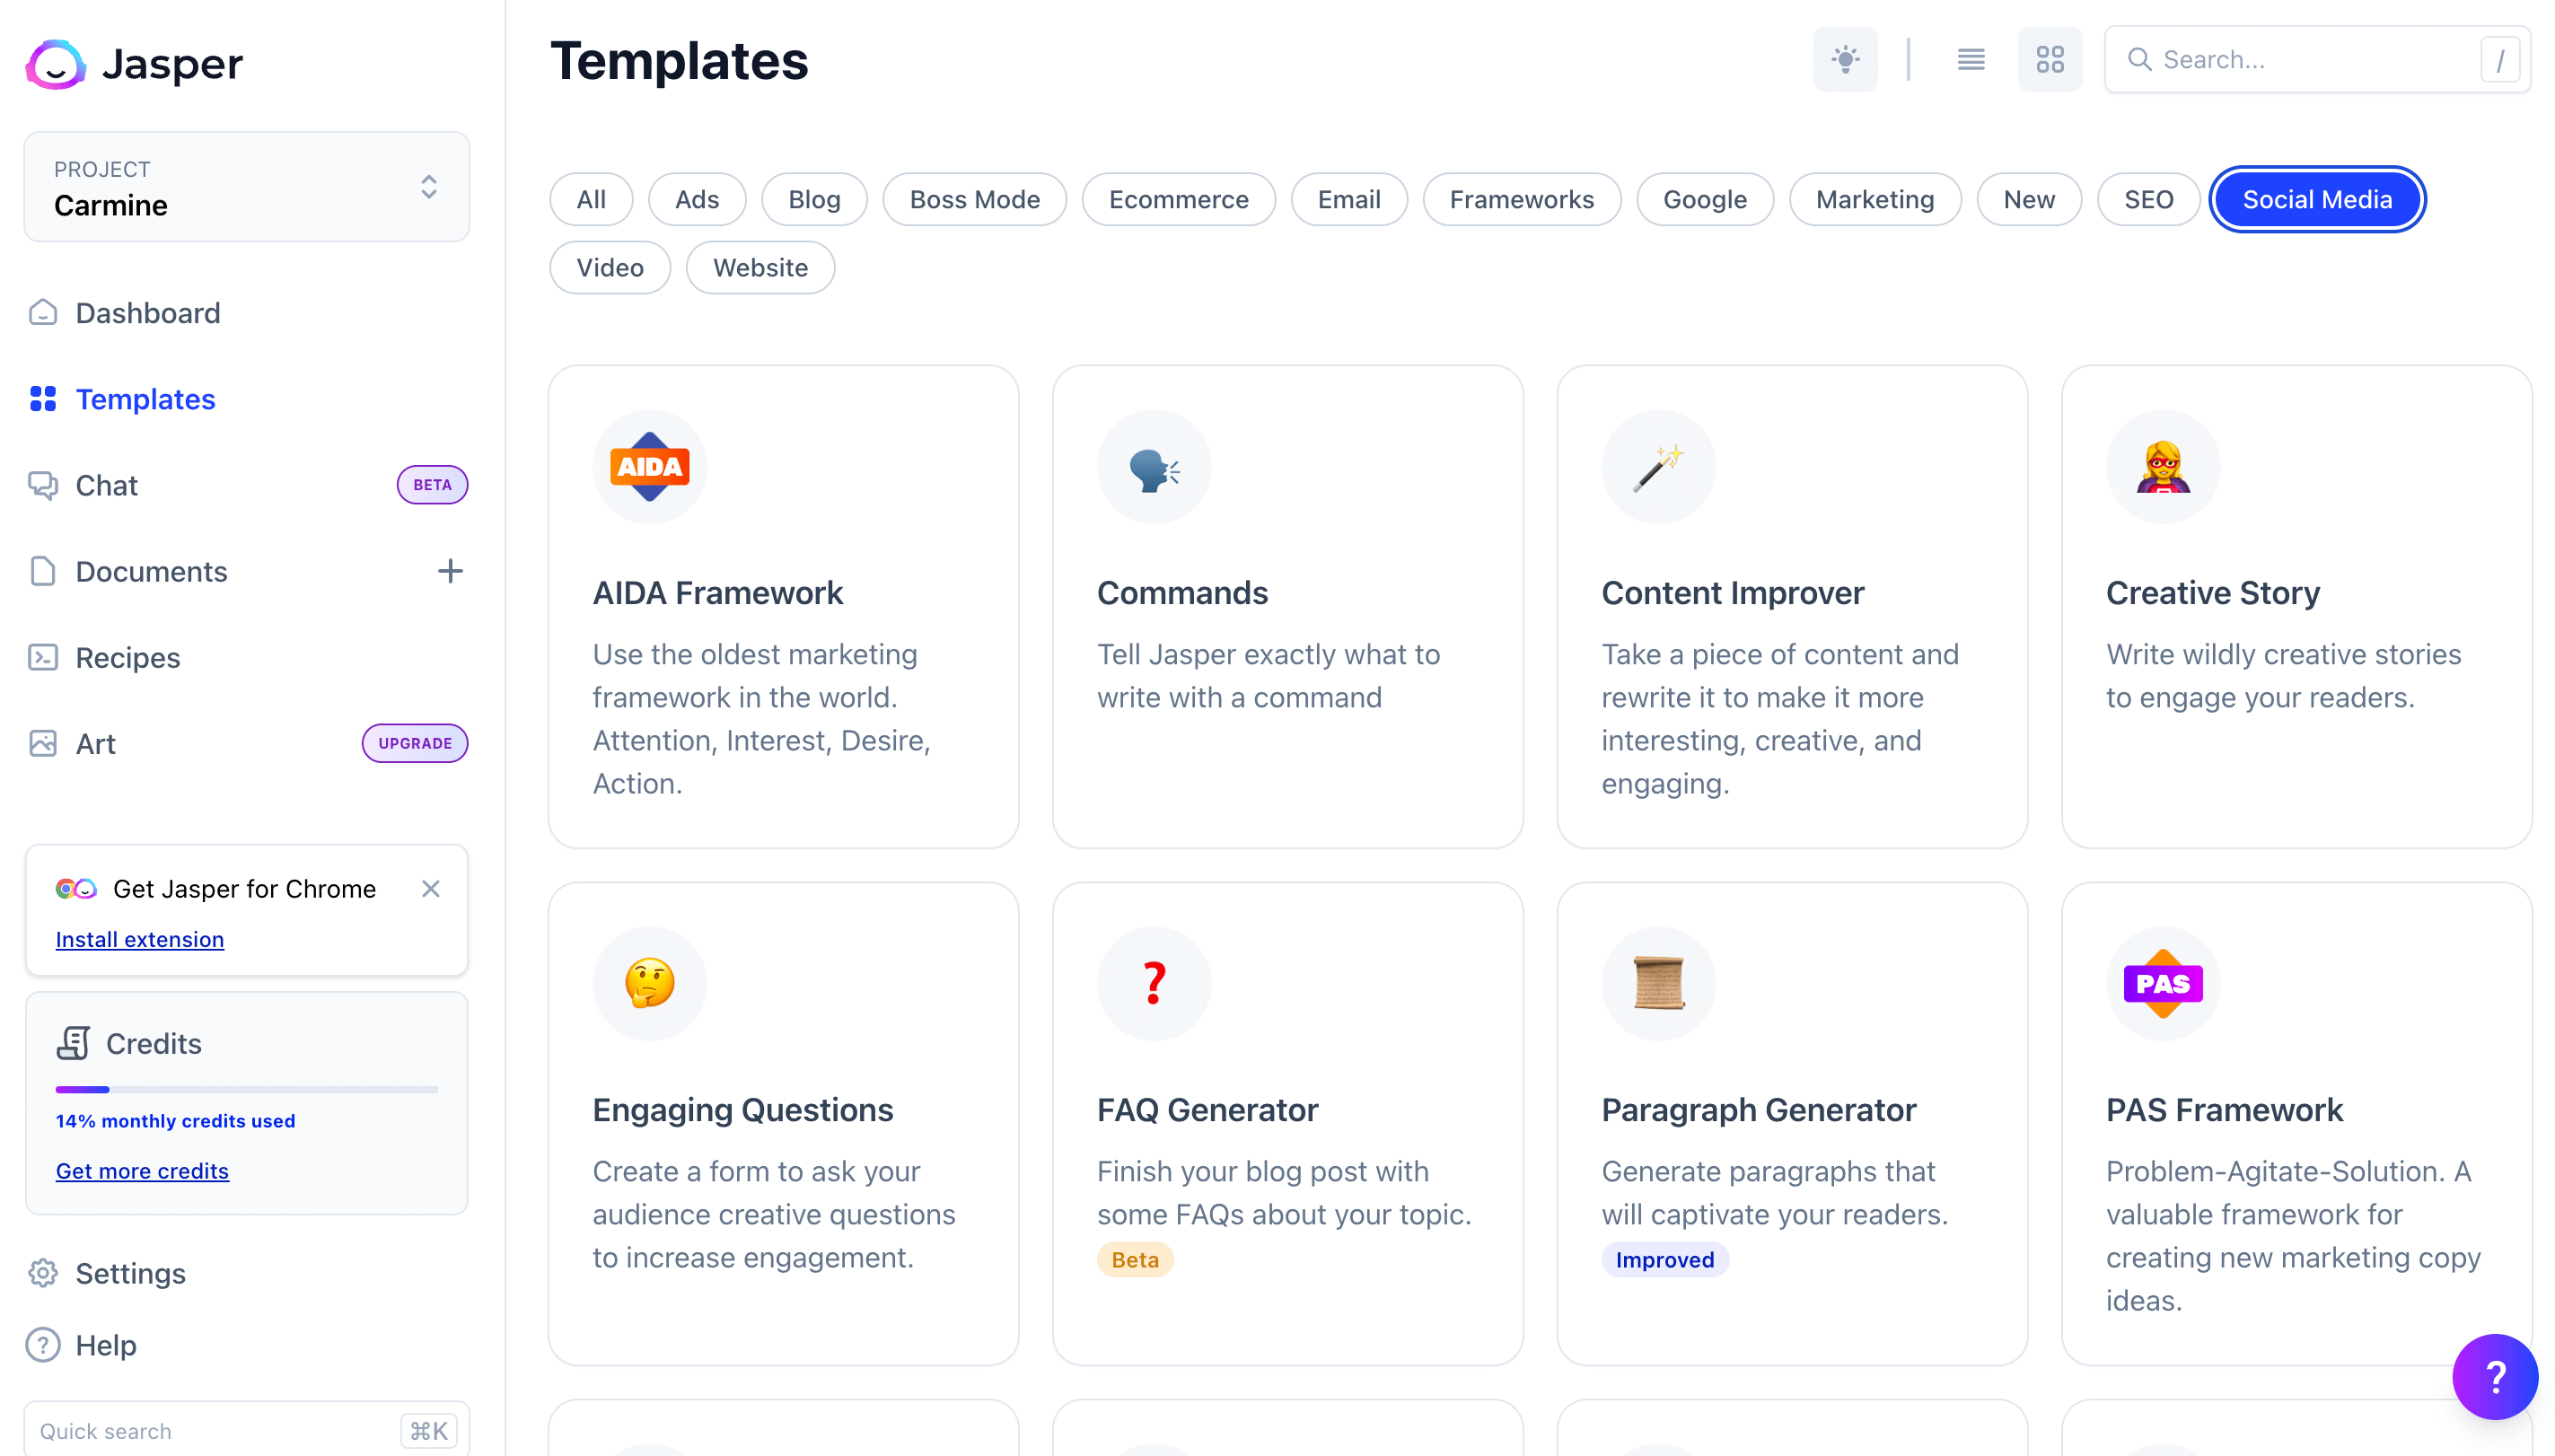Filter templates by Ecommerce

click(1178, 199)
